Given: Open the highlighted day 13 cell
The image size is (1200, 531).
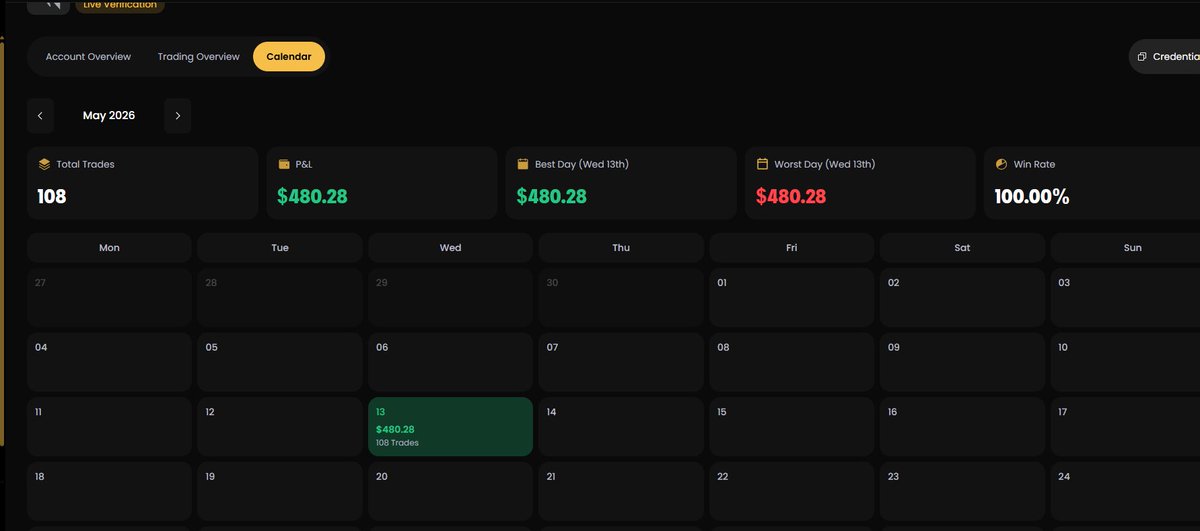Looking at the screenshot, I should pos(450,427).
